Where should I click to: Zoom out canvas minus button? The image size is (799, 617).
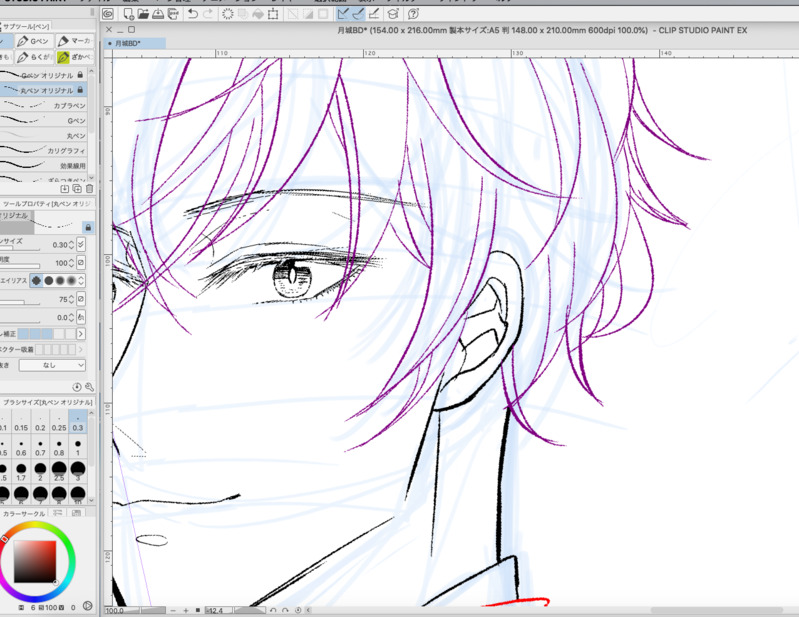173,610
